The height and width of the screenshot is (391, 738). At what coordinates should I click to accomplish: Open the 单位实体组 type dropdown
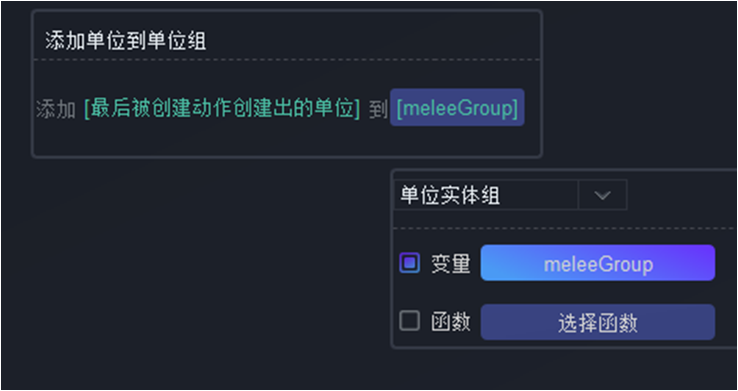(x=510, y=194)
